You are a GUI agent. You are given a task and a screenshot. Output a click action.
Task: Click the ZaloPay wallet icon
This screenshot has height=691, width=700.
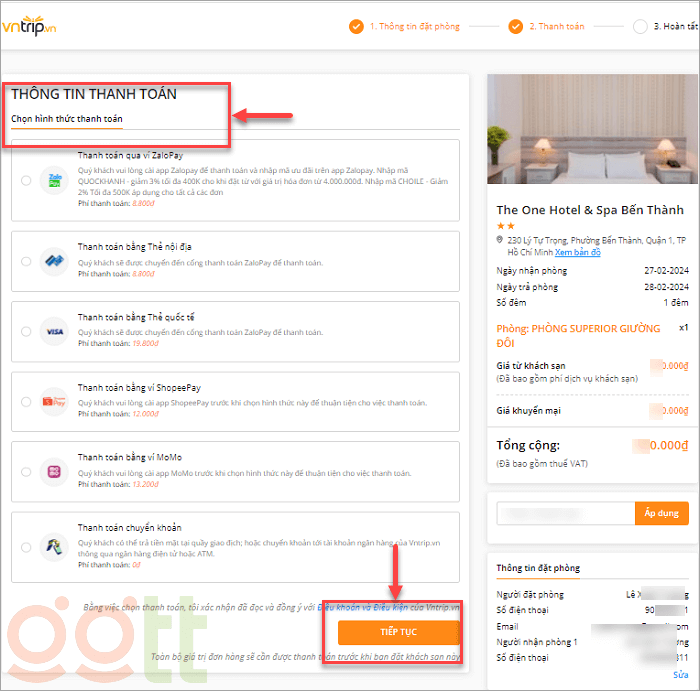(x=54, y=181)
